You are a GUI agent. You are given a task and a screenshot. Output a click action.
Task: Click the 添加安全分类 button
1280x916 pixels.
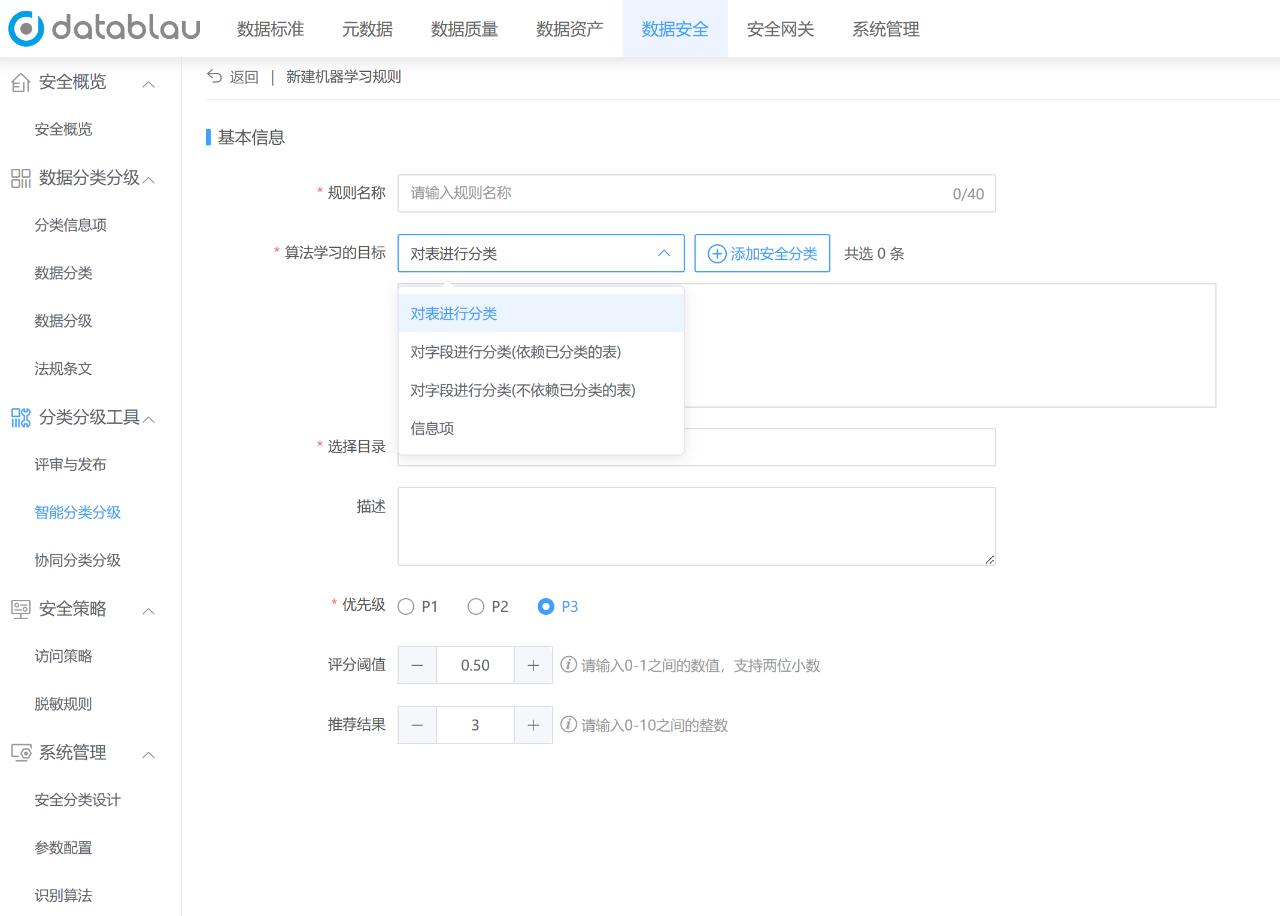(x=762, y=253)
